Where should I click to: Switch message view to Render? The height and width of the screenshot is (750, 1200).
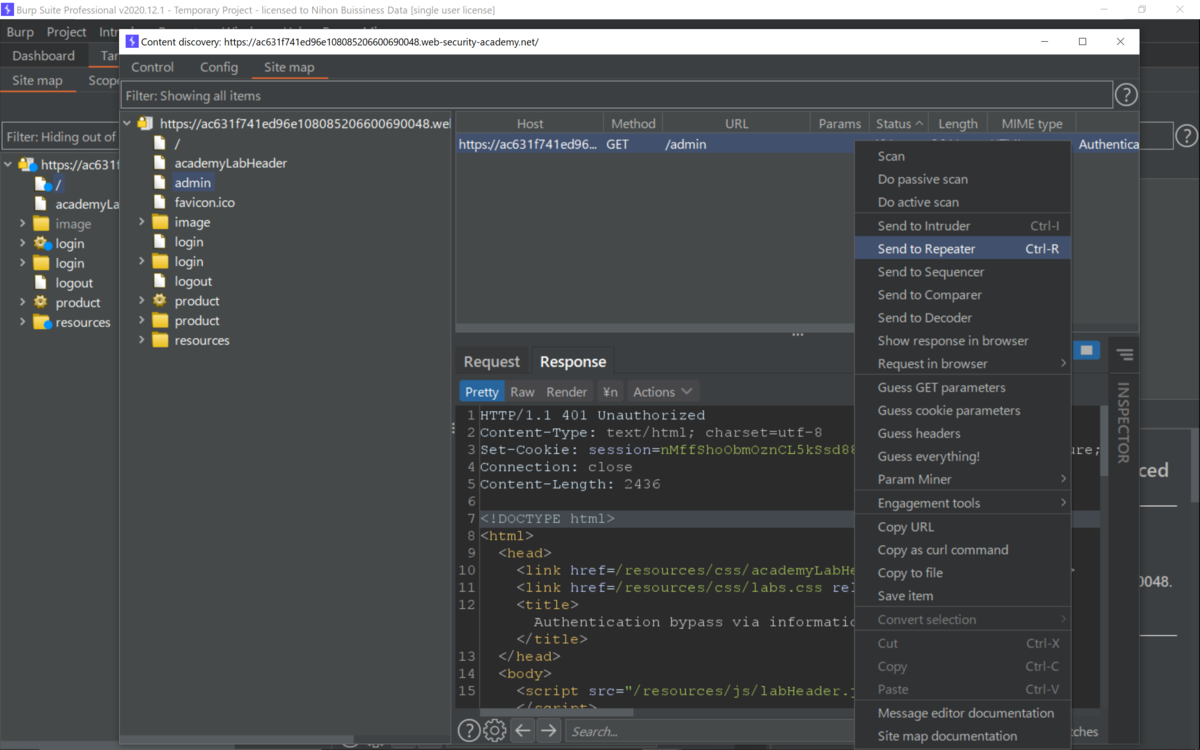coord(567,392)
